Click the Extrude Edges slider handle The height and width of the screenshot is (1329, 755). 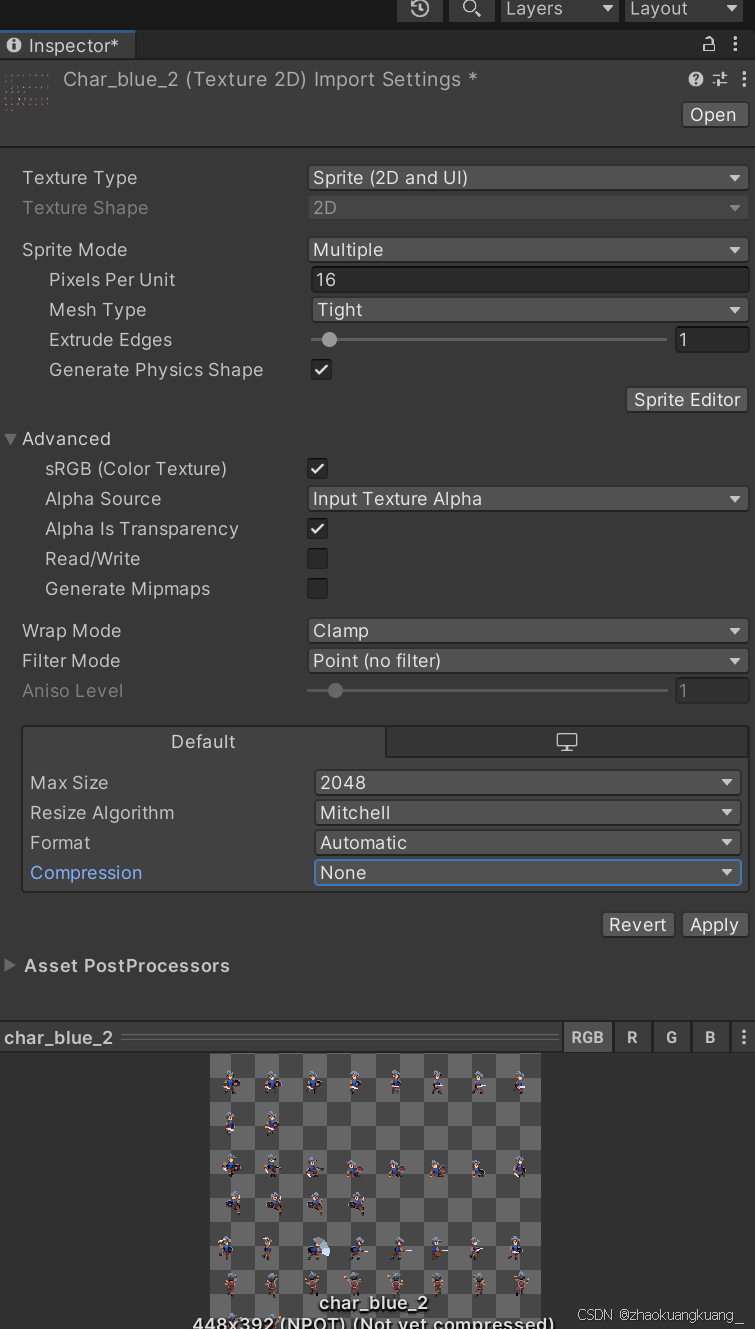coord(329,340)
